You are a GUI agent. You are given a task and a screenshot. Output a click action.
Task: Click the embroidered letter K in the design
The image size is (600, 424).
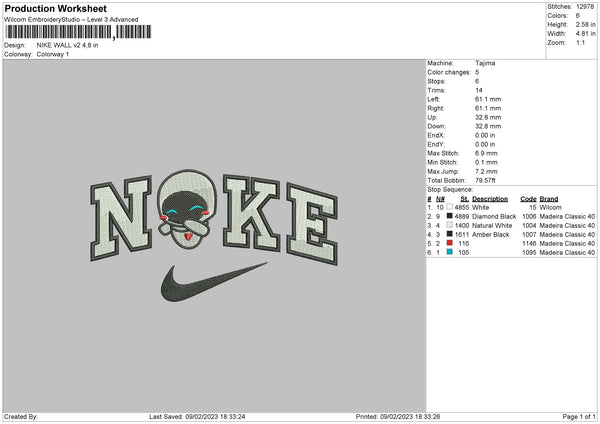[x=251, y=213]
